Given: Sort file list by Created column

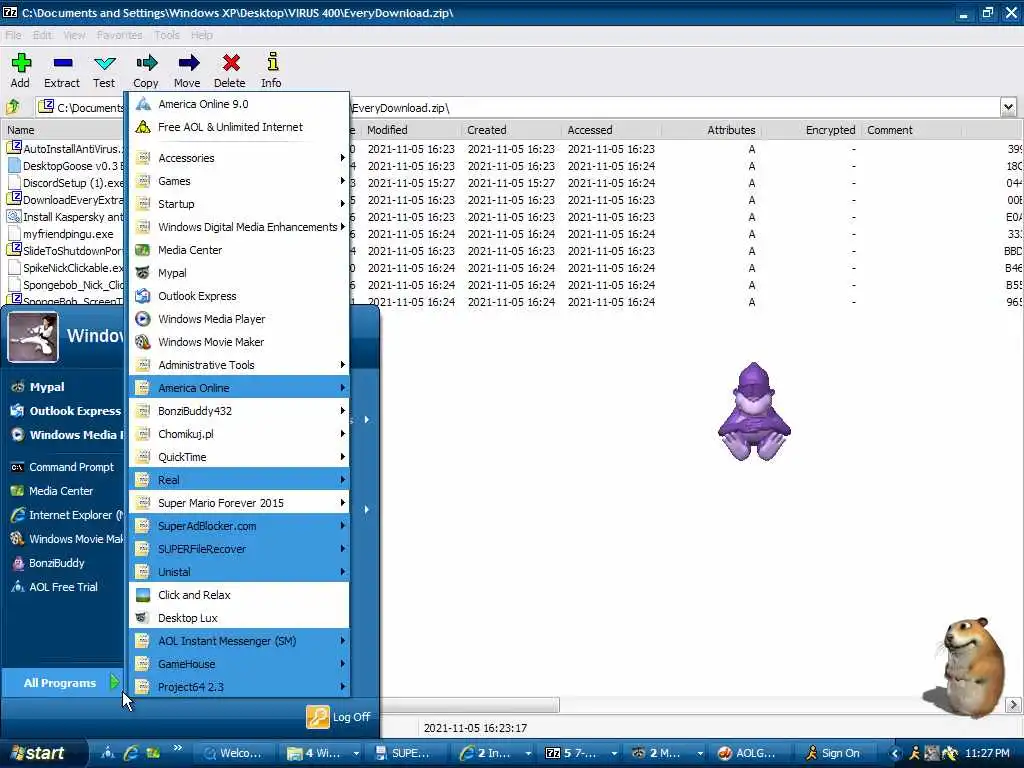Looking at the screenshot, I should (x=512, y=130).
